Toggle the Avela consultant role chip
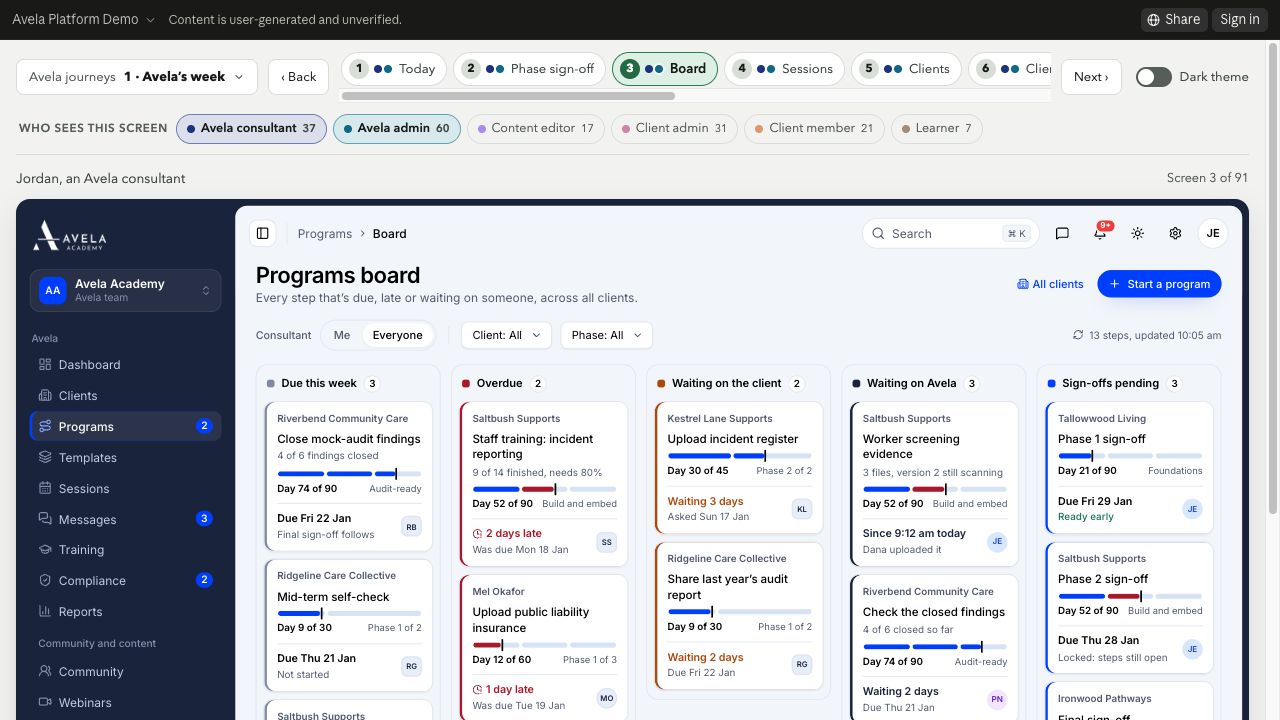Image resolution: width=1280 pixels, height=720 pixels. pos(251,128)
